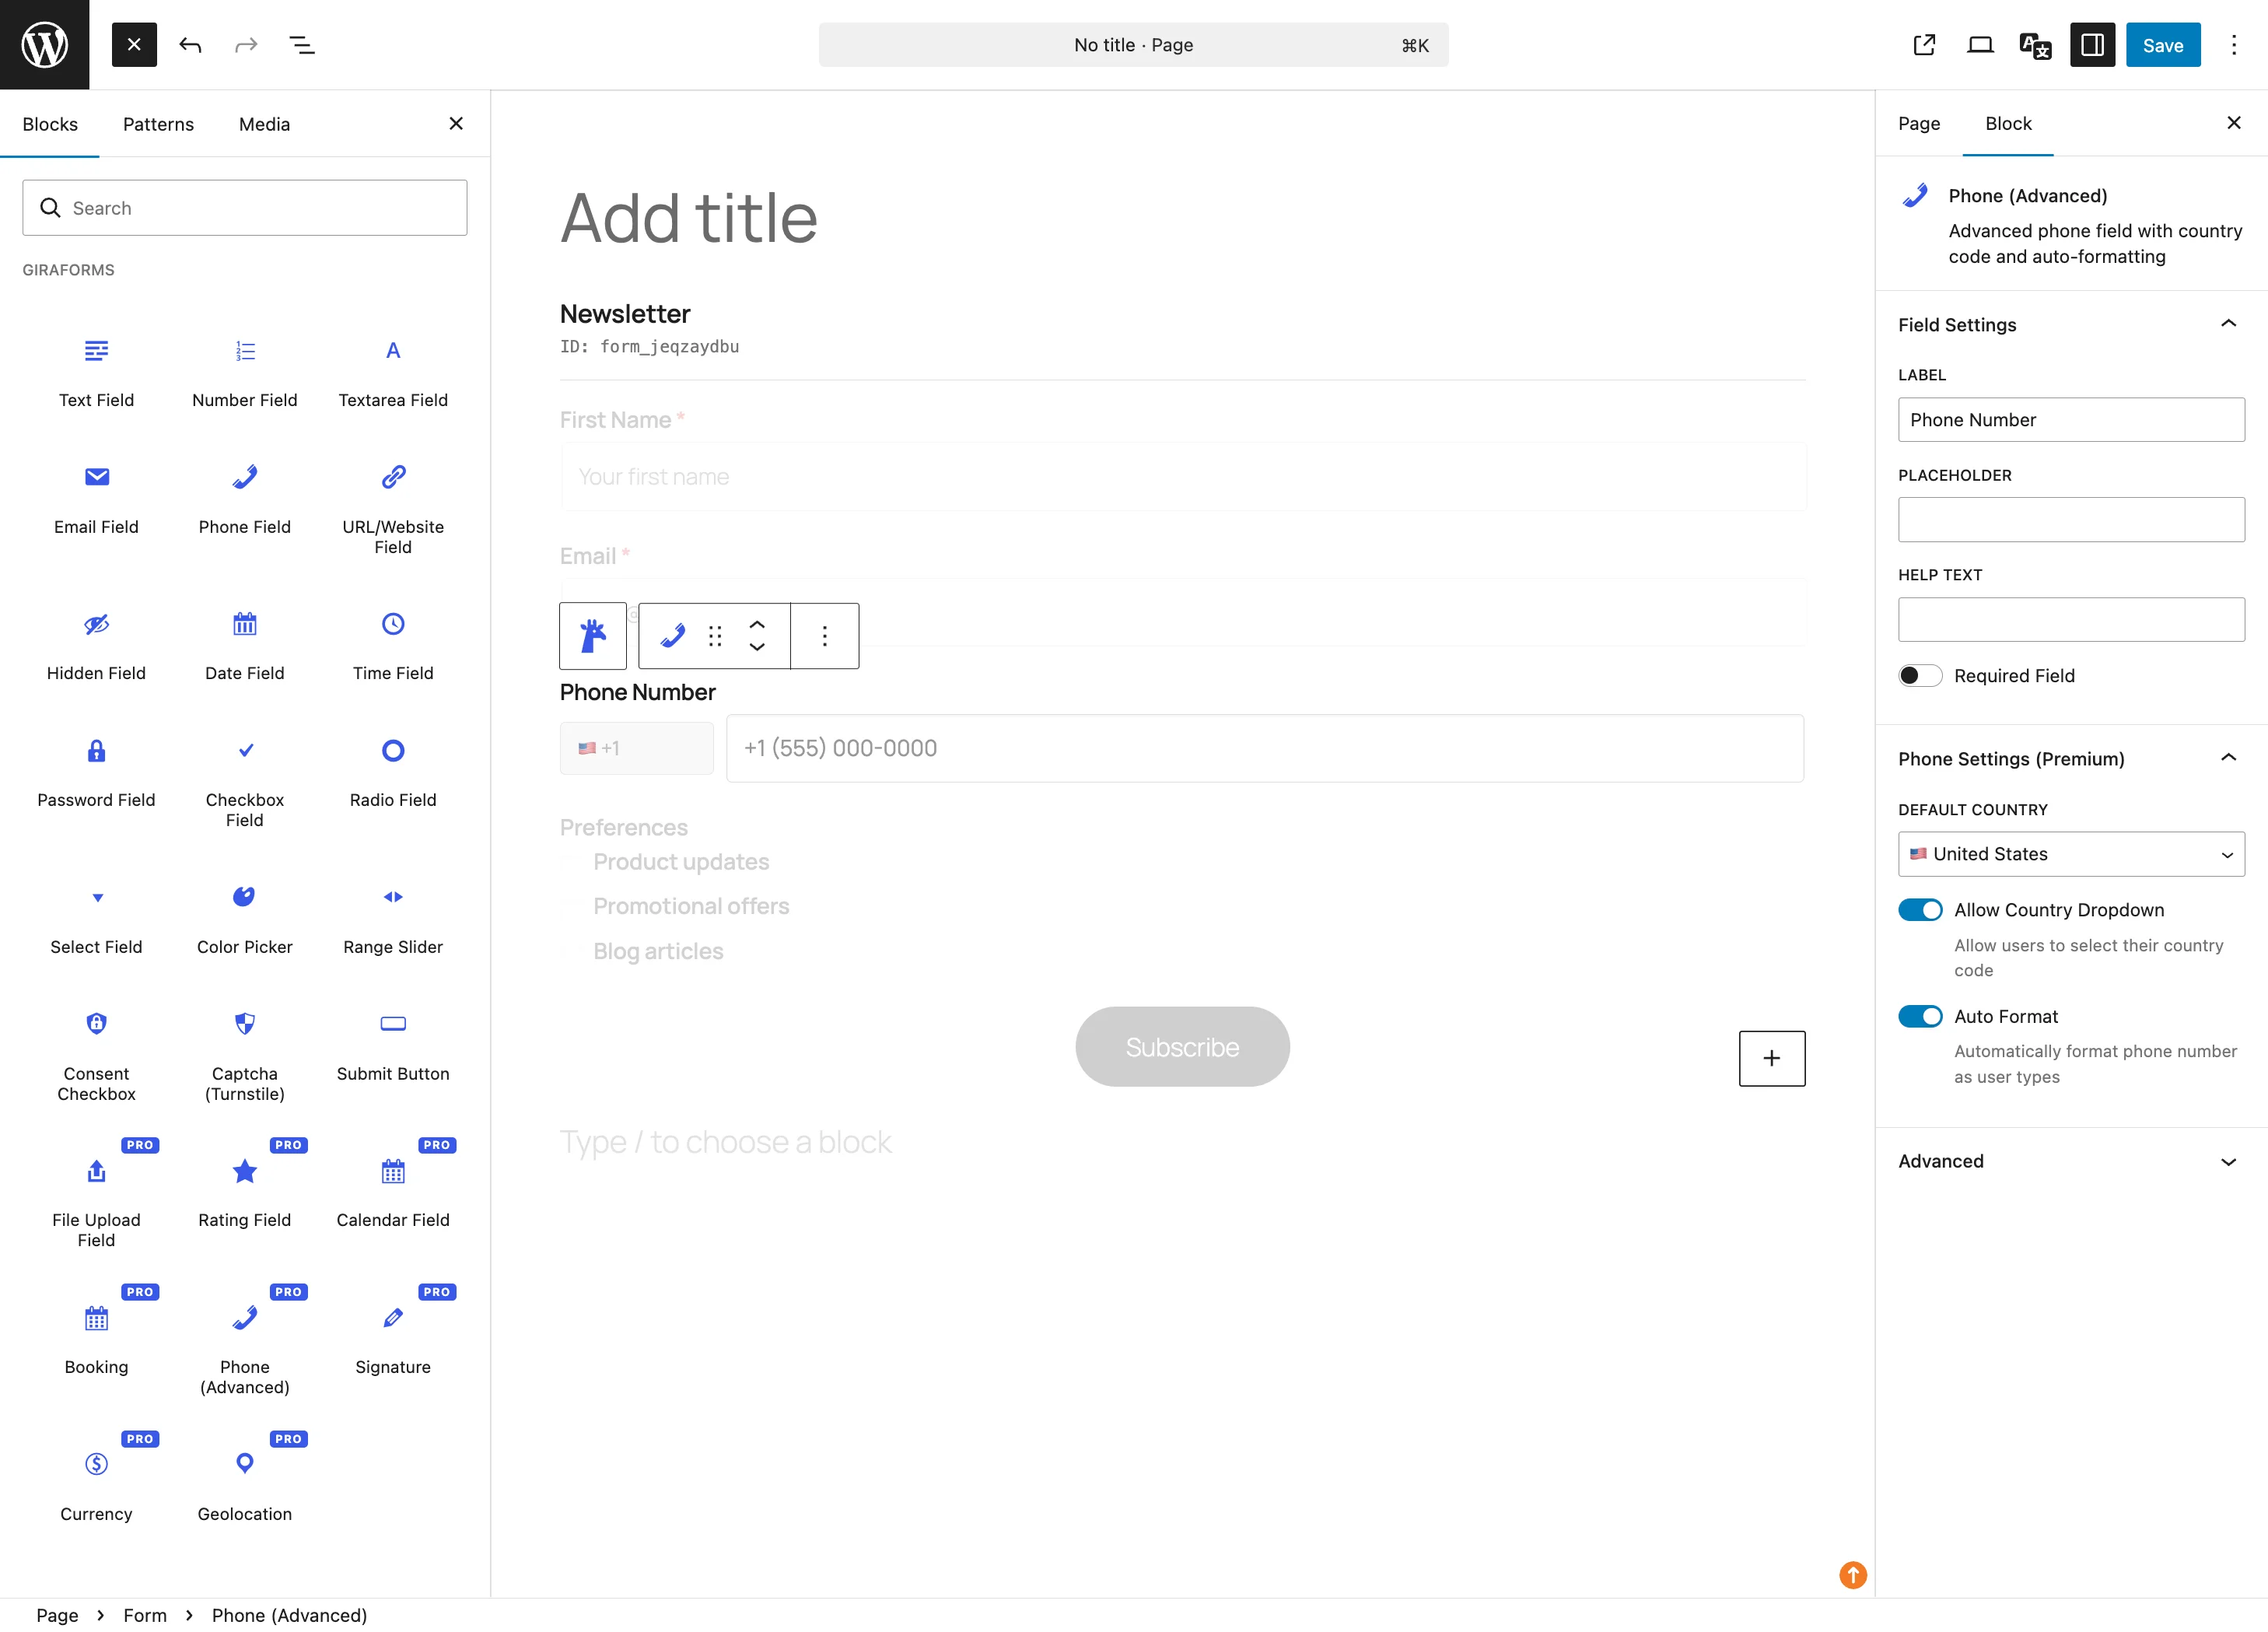
Task: Click the undo arrow icon
Action: pyautogui.click(x=190, y=45)
